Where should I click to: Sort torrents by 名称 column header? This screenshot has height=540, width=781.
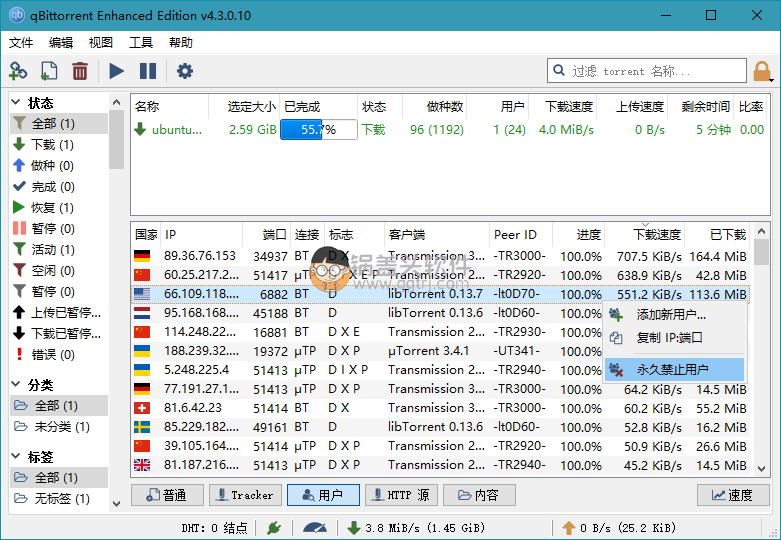169,107
